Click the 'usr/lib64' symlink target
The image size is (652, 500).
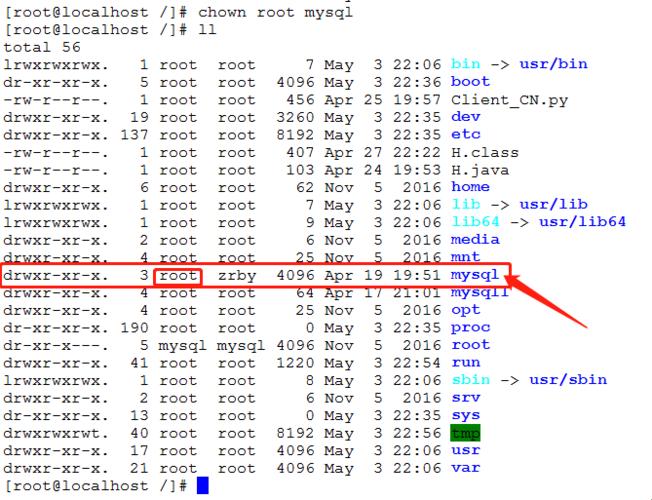click(582, 222)
